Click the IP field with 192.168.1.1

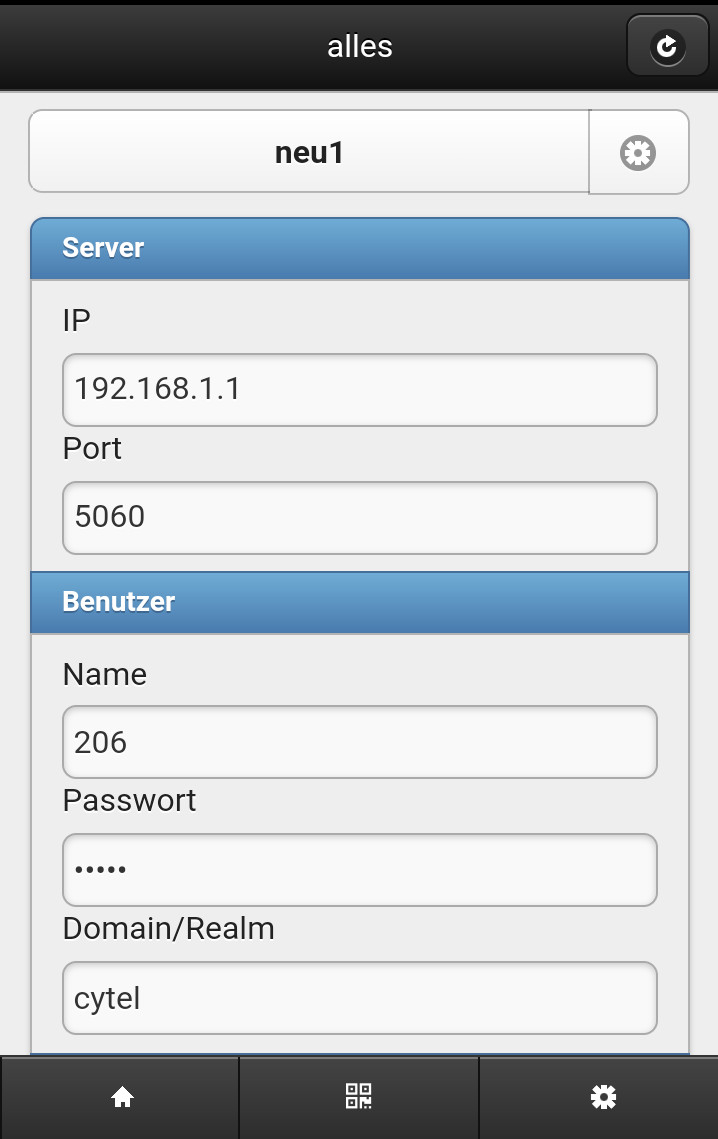pos(360,389)
